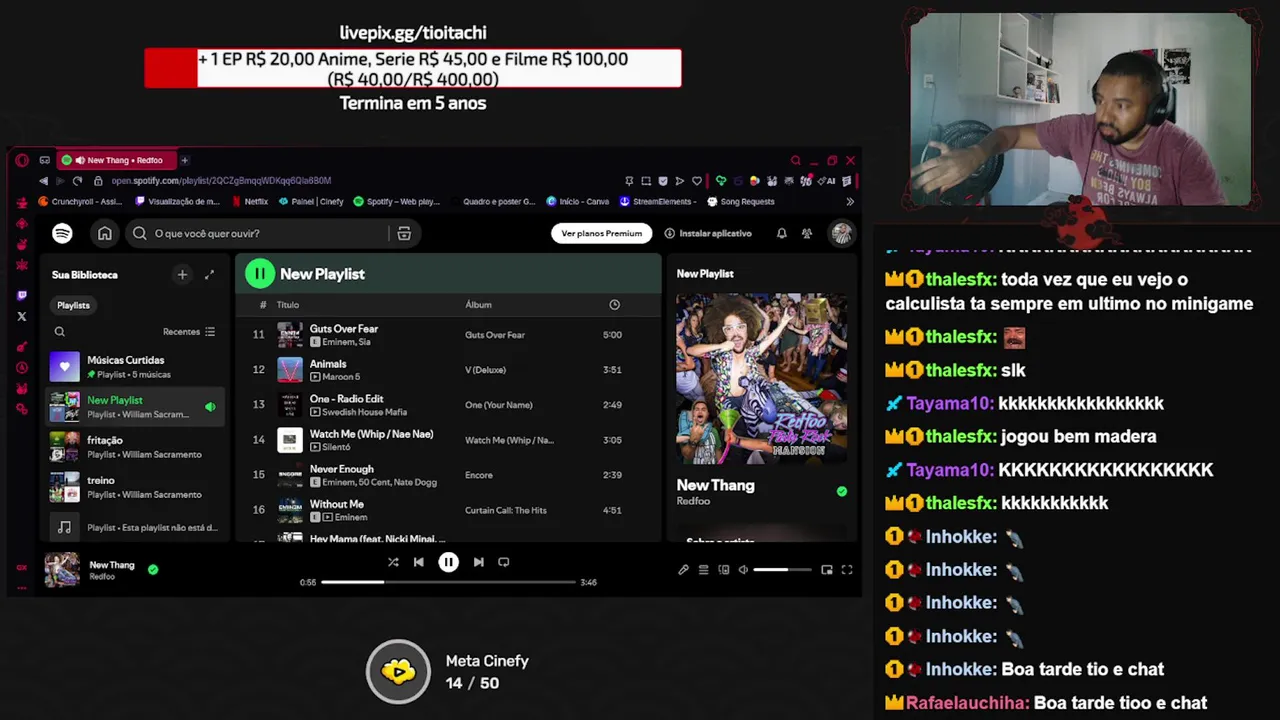
Task: Enter fullscreen player view
Action: 847,570
